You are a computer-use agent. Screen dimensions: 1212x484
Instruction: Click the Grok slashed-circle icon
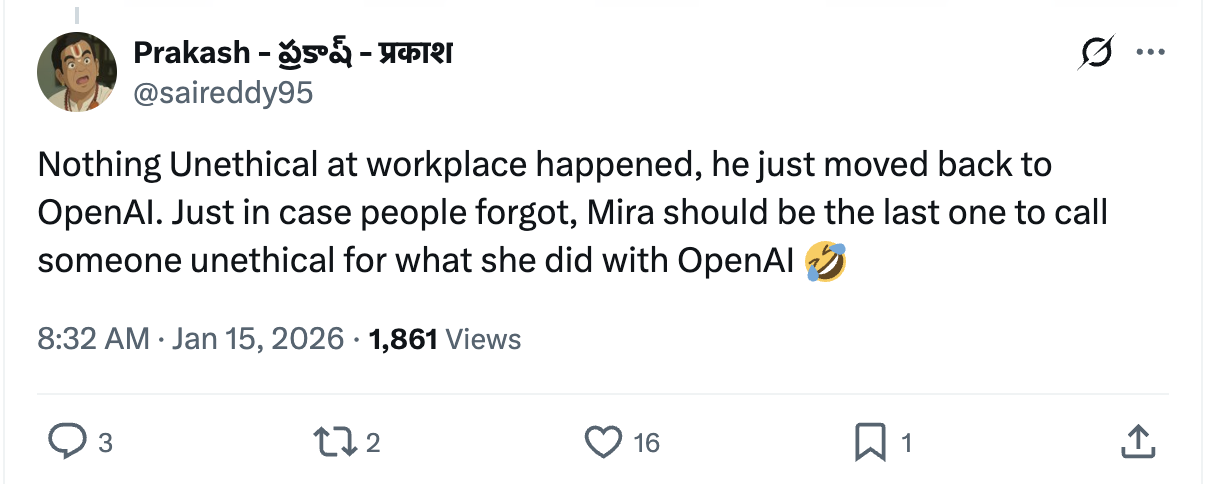(x=1094, y=54)
